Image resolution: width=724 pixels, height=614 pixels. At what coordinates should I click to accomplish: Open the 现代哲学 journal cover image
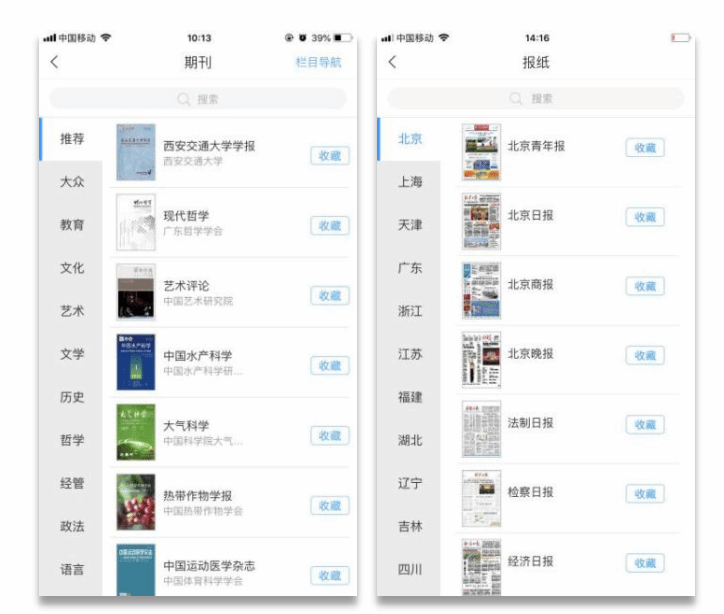[x=135, y=223]
